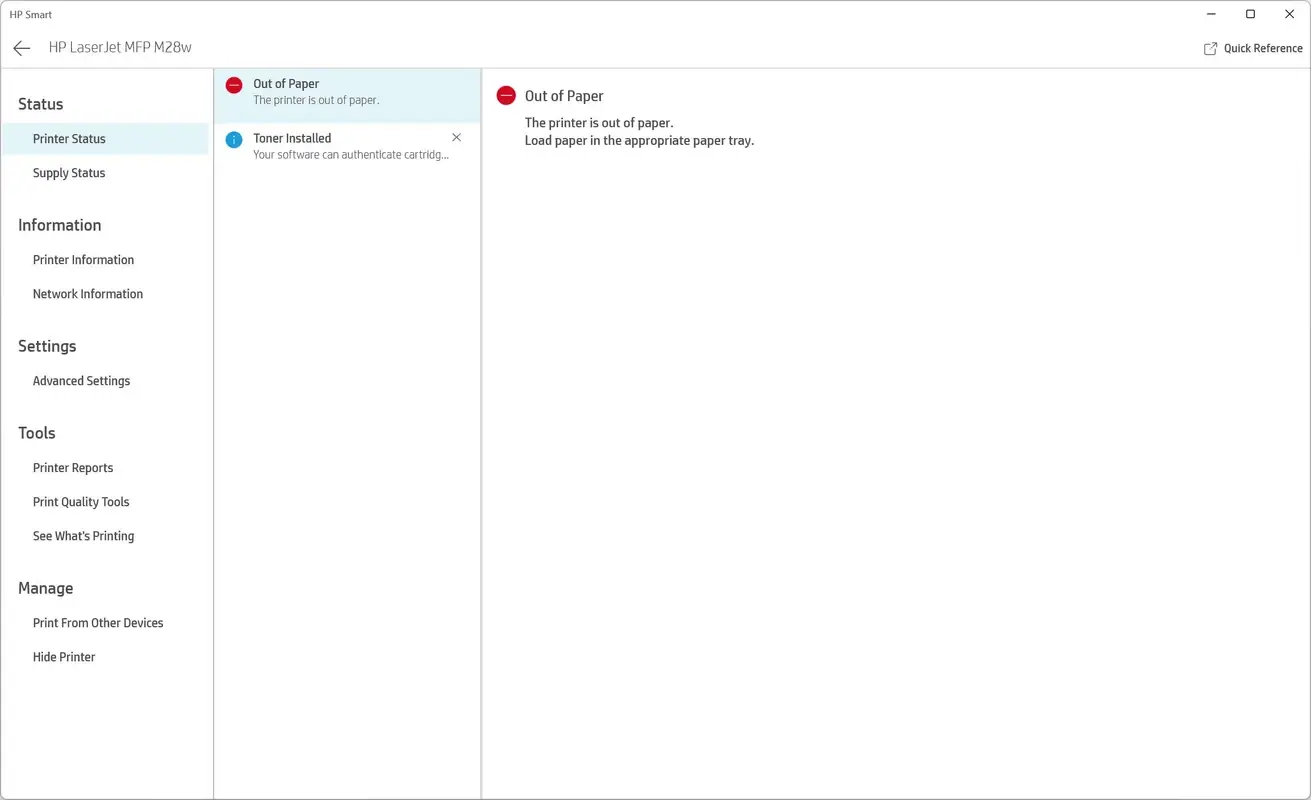Hide the HP LaserJet printer
The height and width of the screenshot is (800, 1311).
point(63,656)
